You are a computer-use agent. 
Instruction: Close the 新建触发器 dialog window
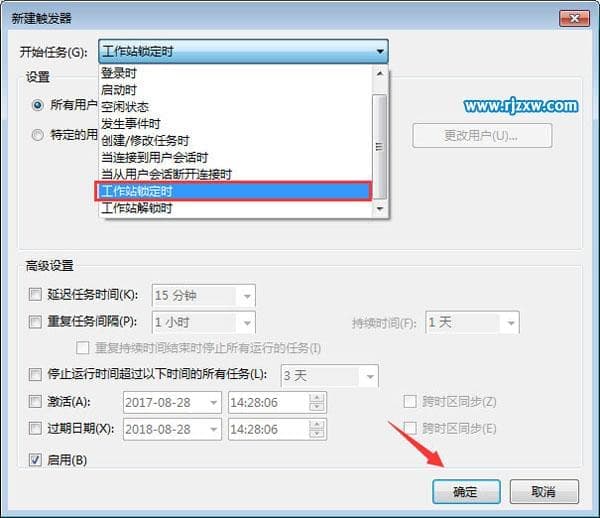[574, 18]
